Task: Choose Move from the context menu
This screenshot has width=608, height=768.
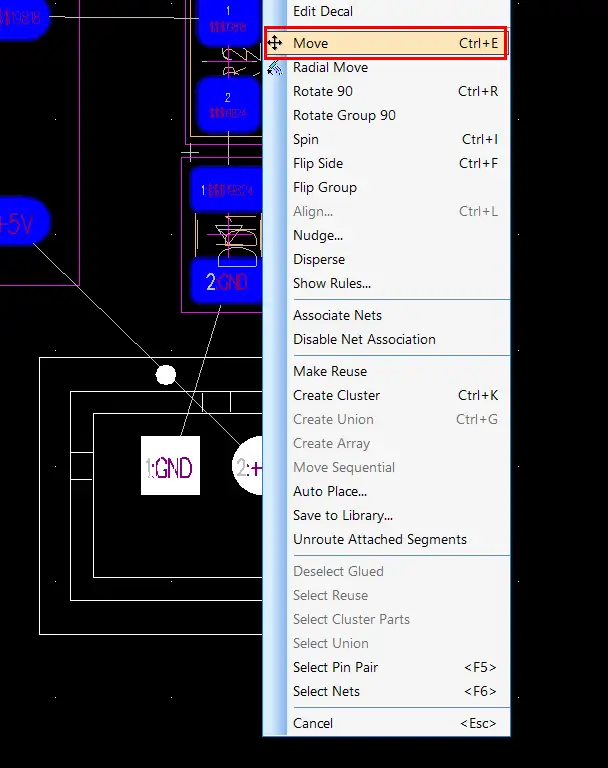Action: click(x=386, y=43)
